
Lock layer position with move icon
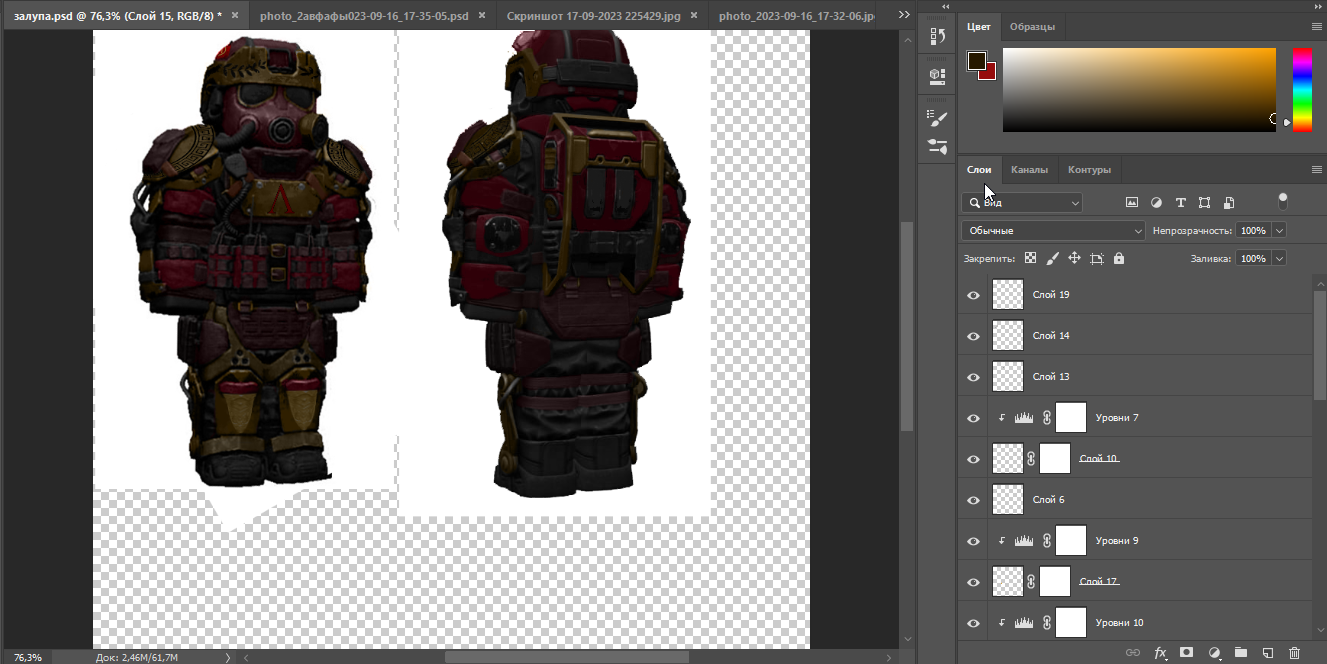pyautogui.click(x=1074, y=258)
